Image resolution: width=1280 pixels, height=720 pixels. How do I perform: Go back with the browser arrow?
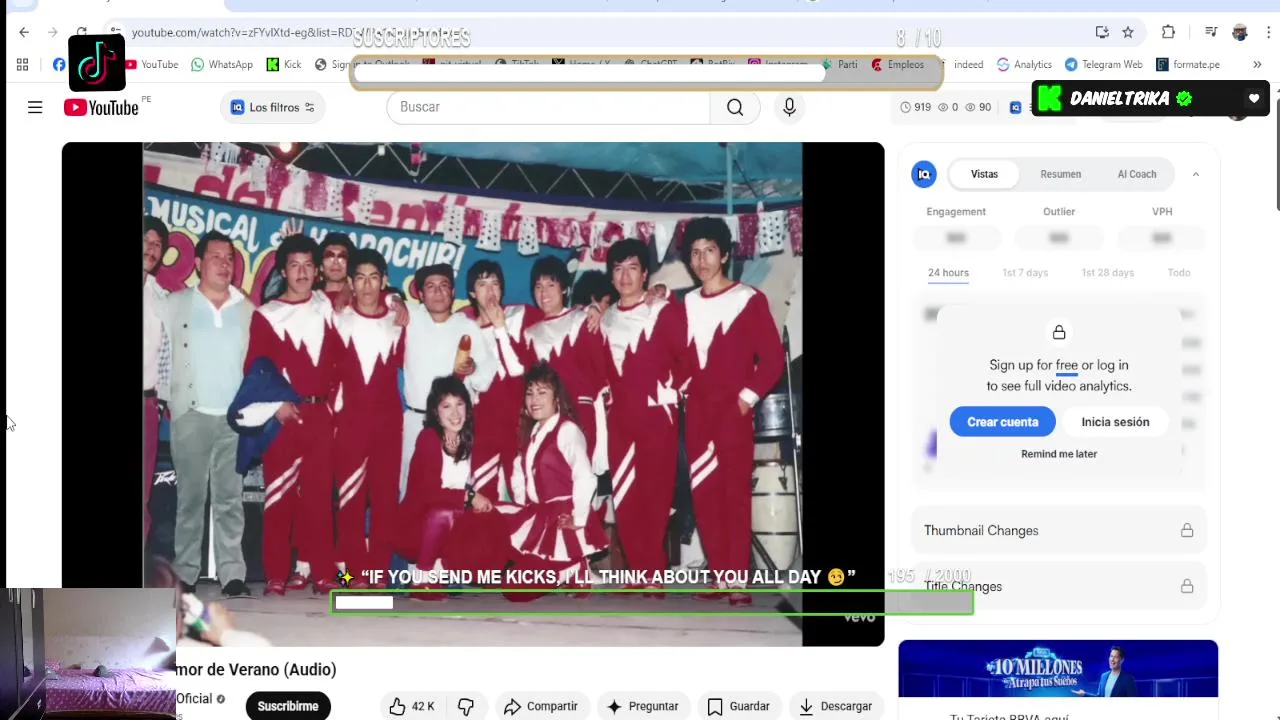click(24, 32)
